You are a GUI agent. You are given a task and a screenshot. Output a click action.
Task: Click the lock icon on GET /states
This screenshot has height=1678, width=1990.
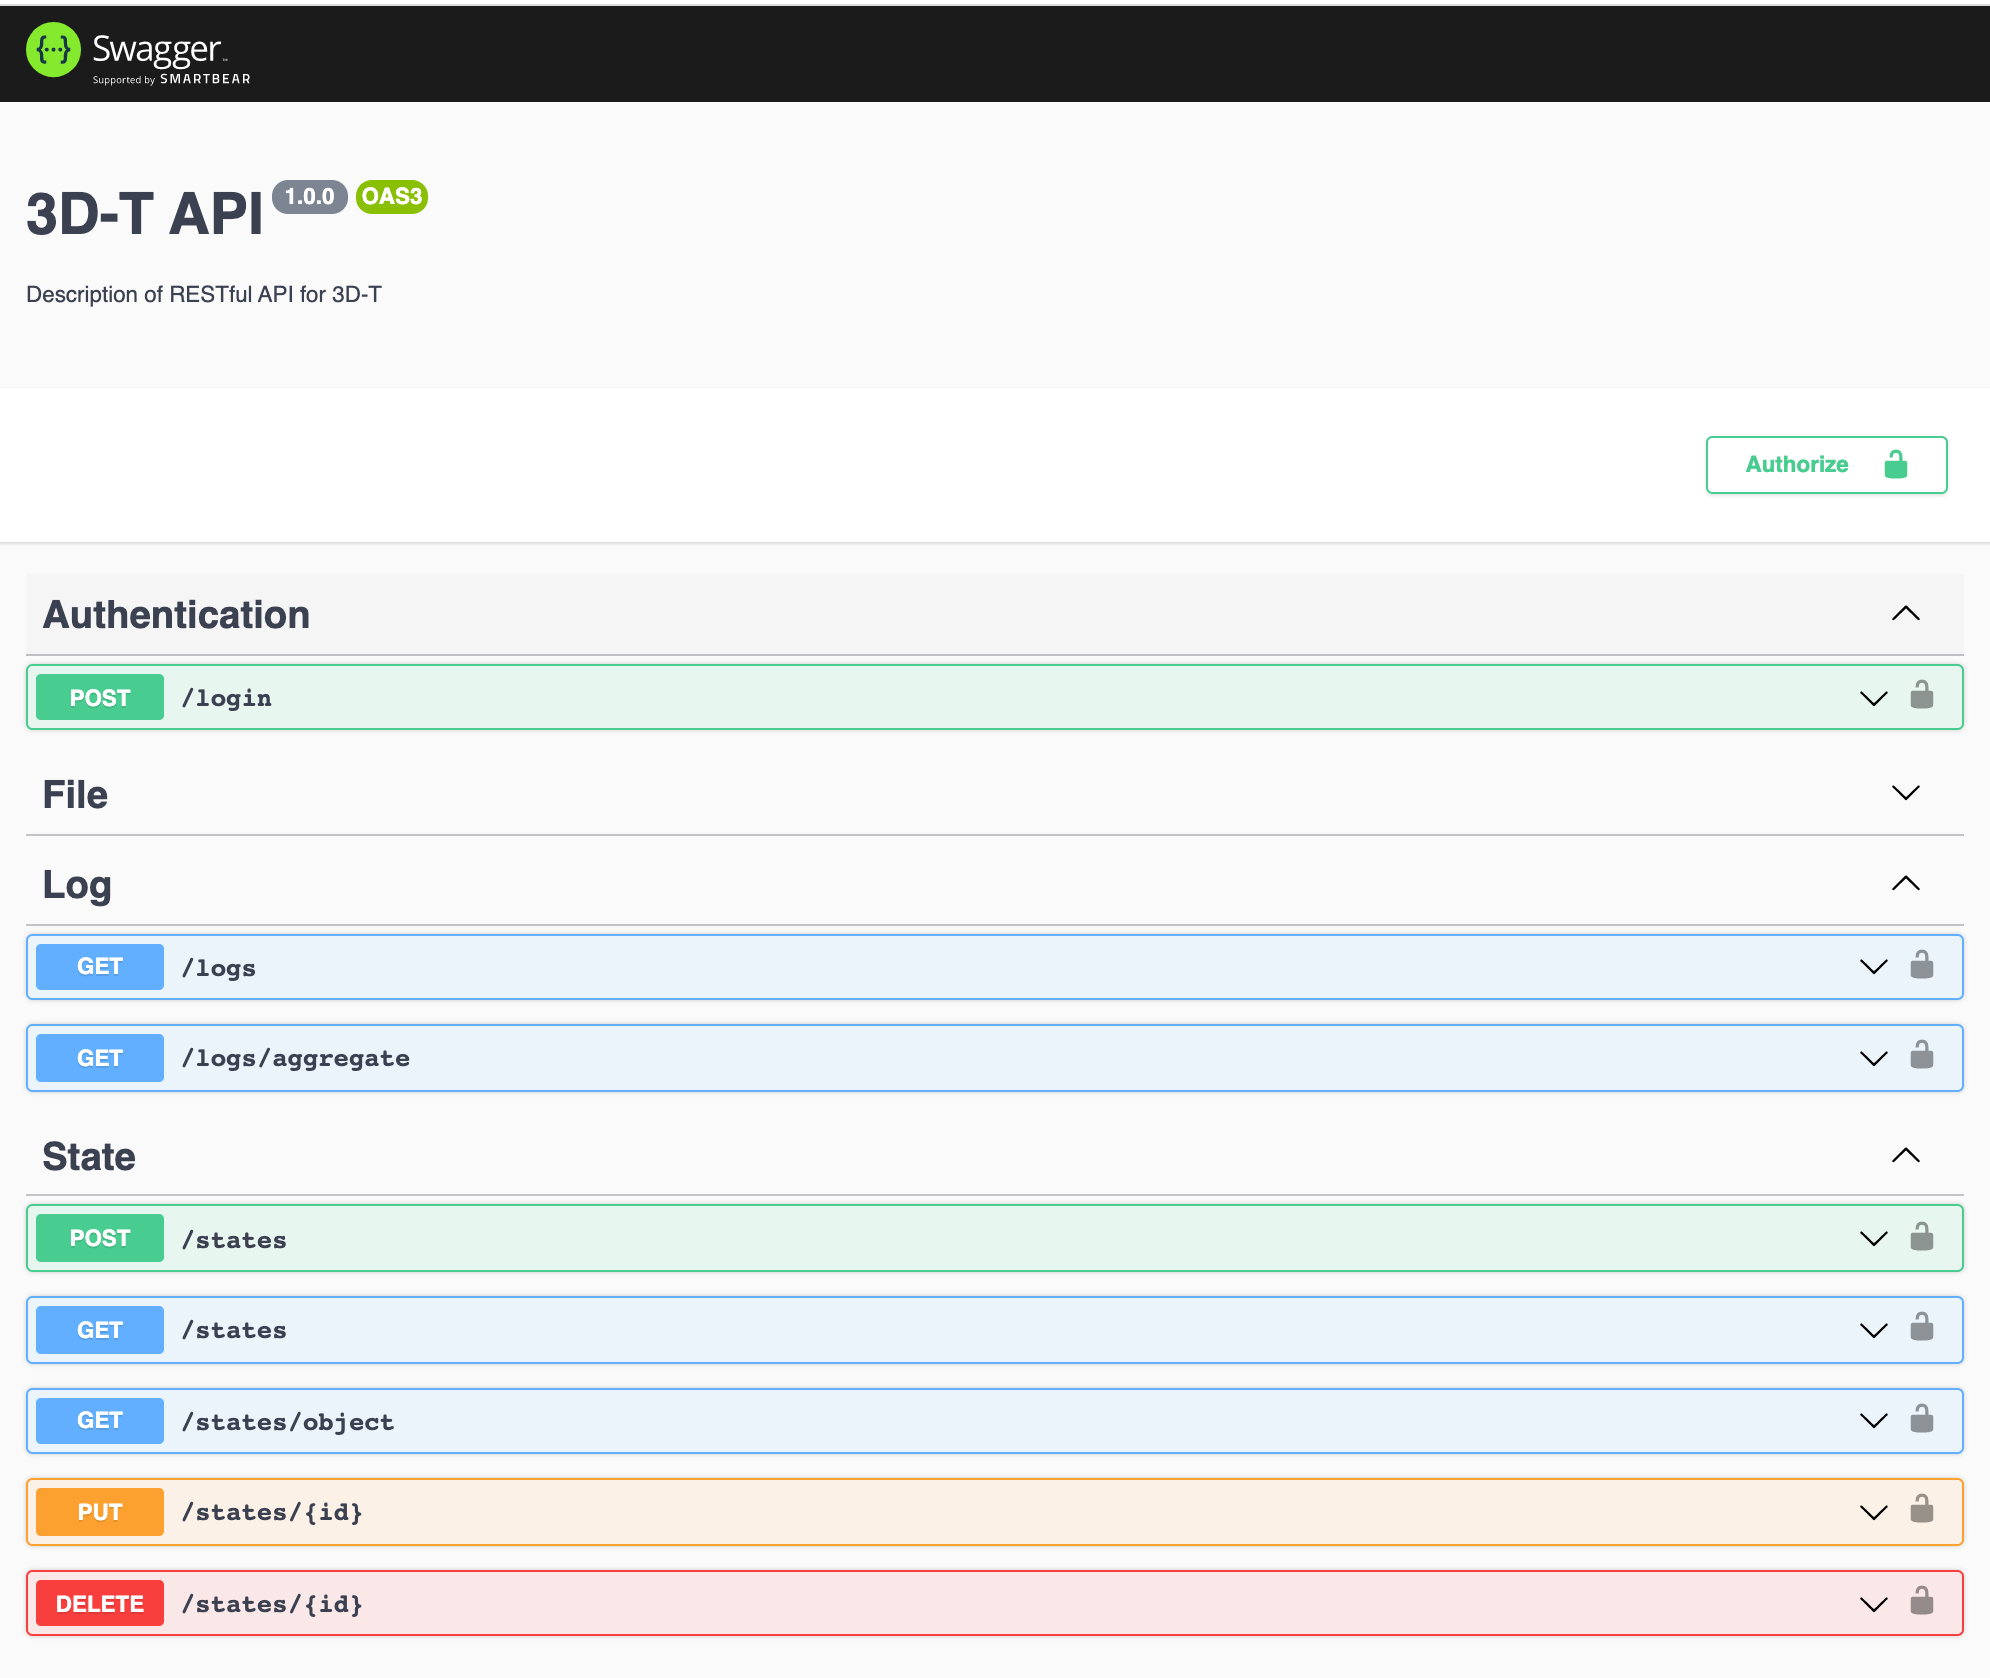click(x=1922, y=1327)
